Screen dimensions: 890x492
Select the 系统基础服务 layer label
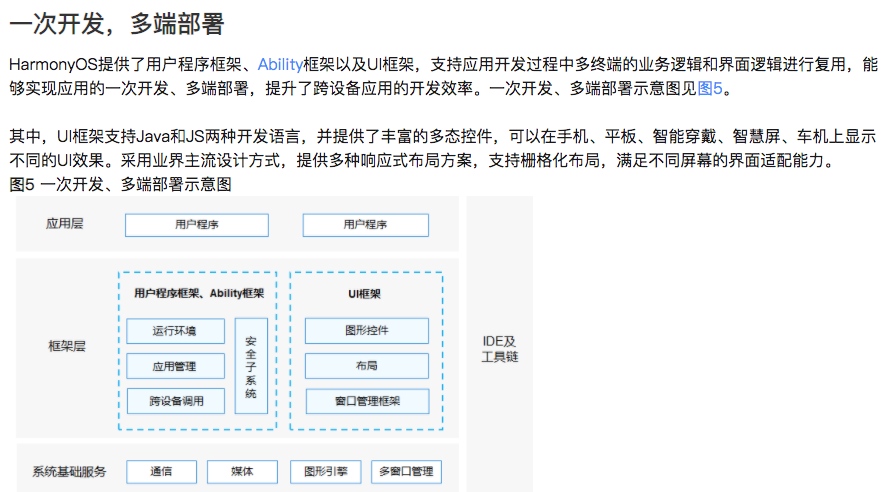click(69, 472)
